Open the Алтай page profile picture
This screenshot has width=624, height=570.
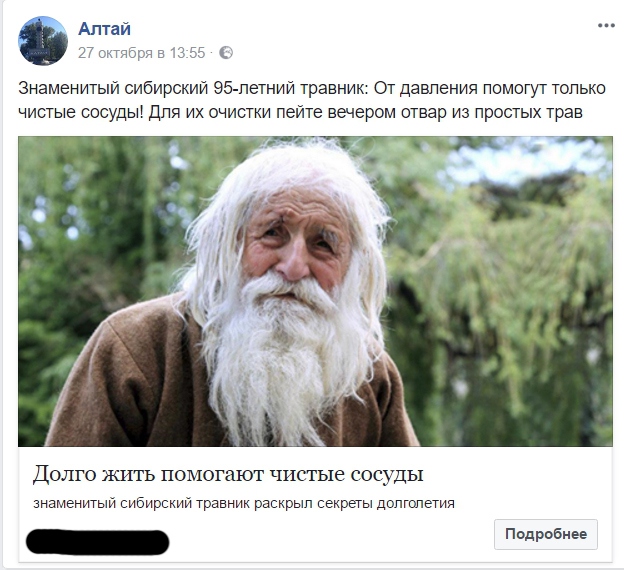click(43, 41)
